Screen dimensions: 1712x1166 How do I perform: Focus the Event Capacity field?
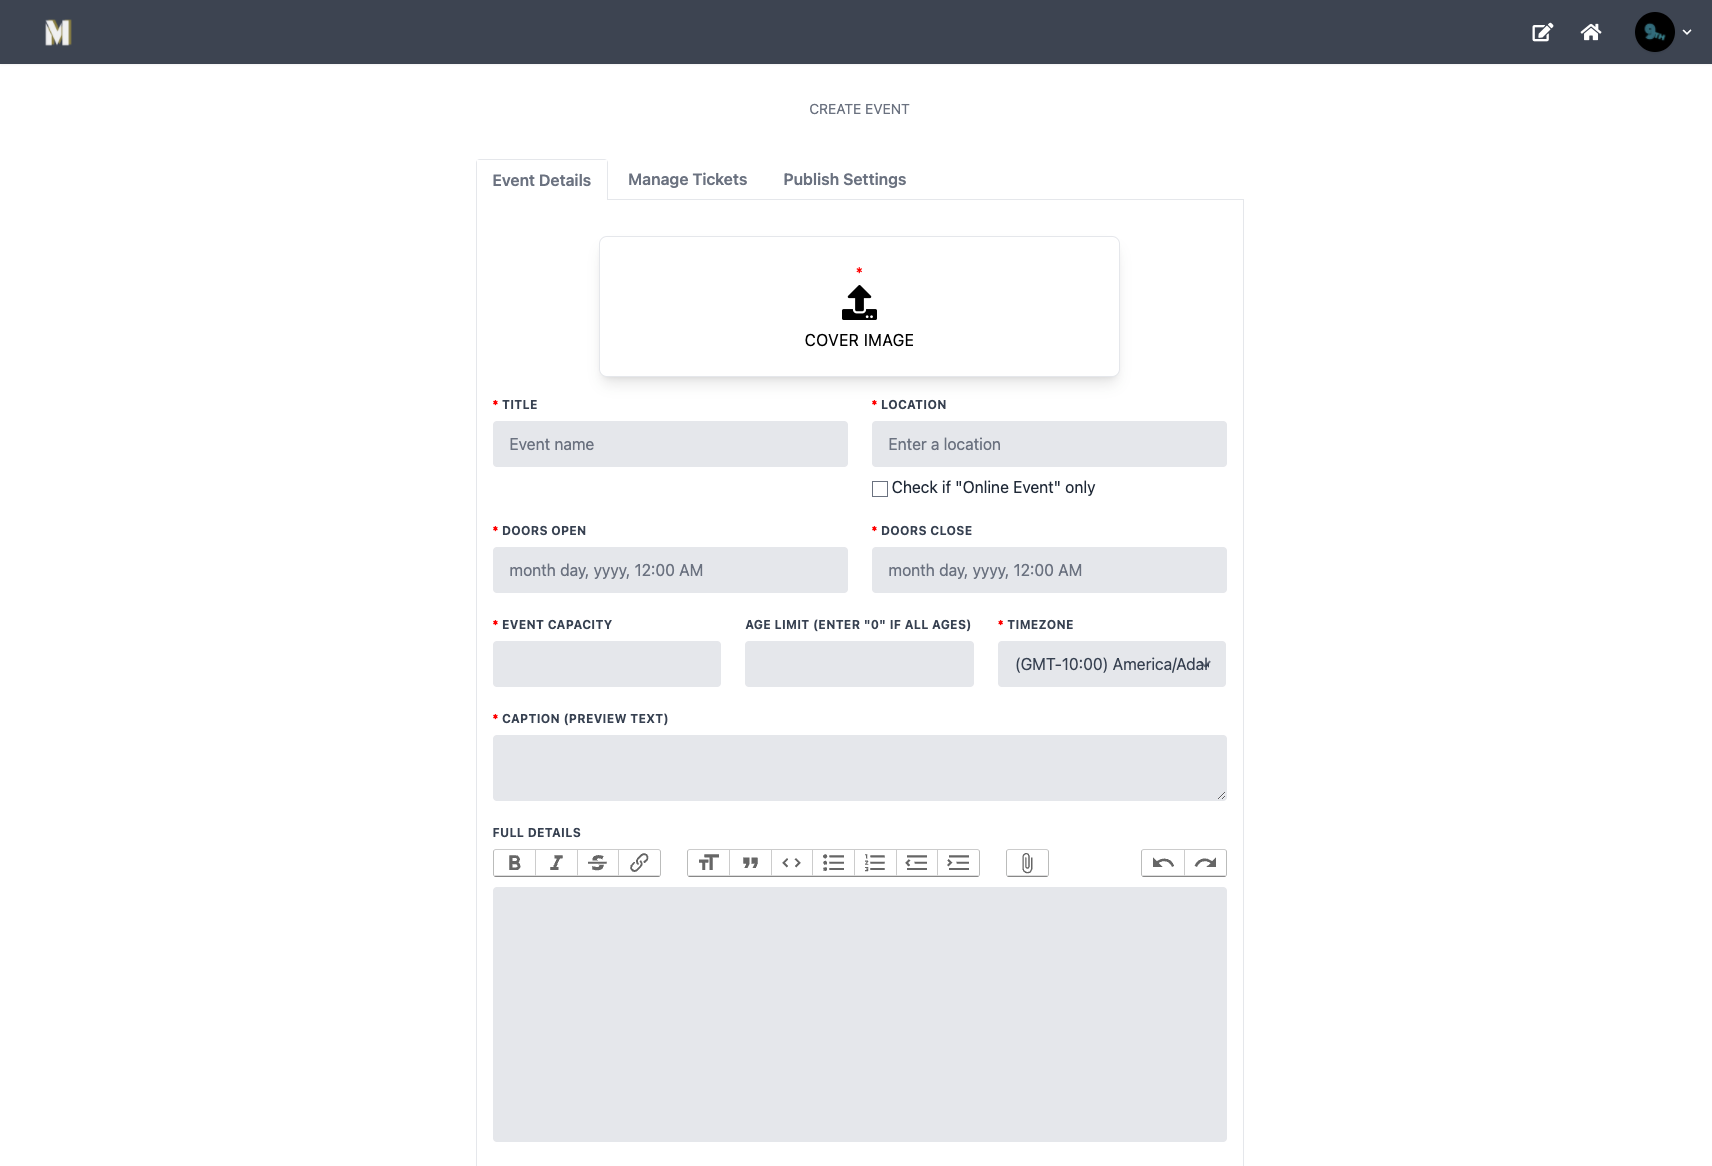pyautogui.click(x=607, y=664)
